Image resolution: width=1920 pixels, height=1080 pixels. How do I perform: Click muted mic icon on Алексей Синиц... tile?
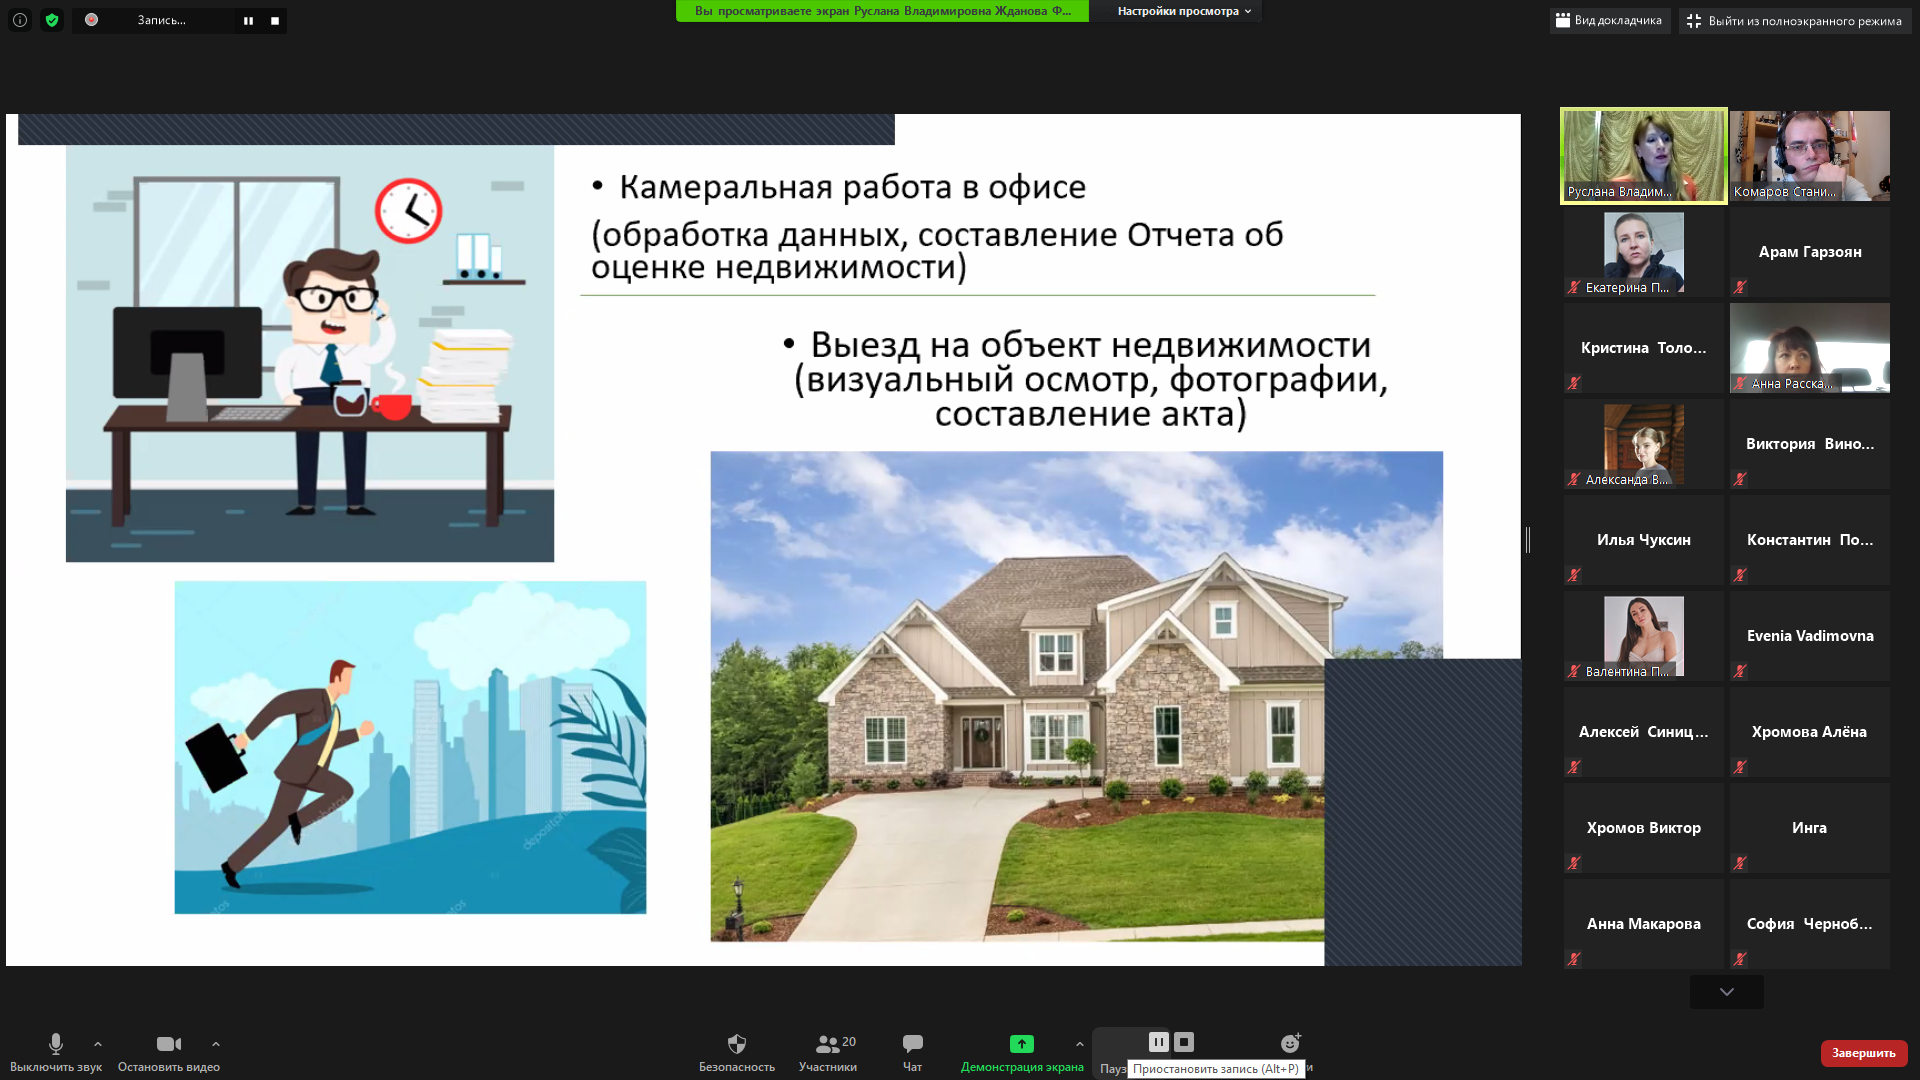pos(1574,767)
